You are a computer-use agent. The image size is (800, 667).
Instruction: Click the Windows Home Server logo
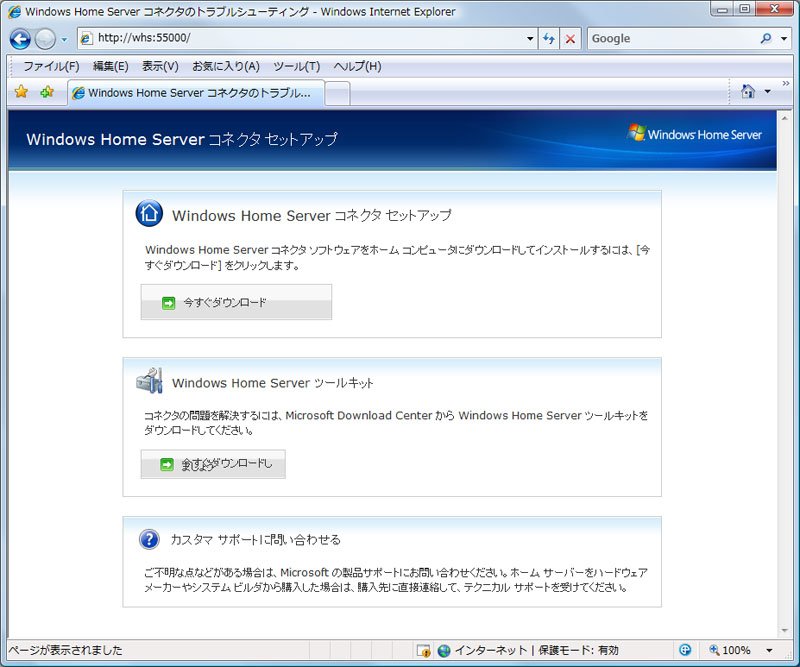click(695, 134)
